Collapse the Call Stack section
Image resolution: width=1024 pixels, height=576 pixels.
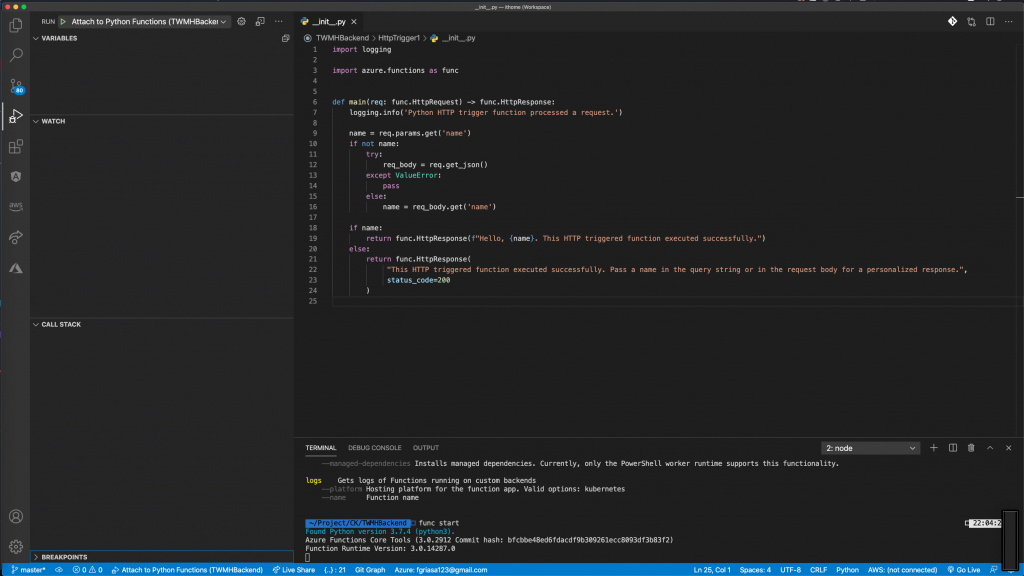pos(61,324)
